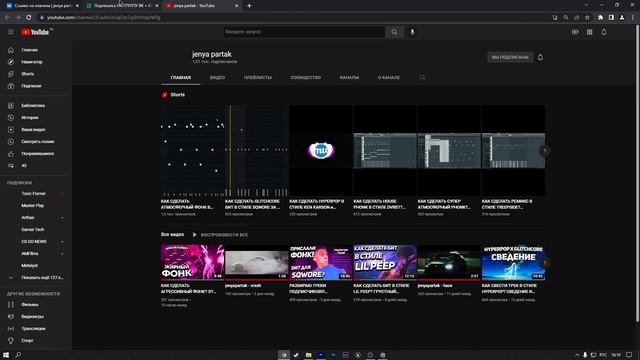Click Воспроизвести все play all
Screen dimensions: 640x360
pyautogui.click(x=220, y=235)
